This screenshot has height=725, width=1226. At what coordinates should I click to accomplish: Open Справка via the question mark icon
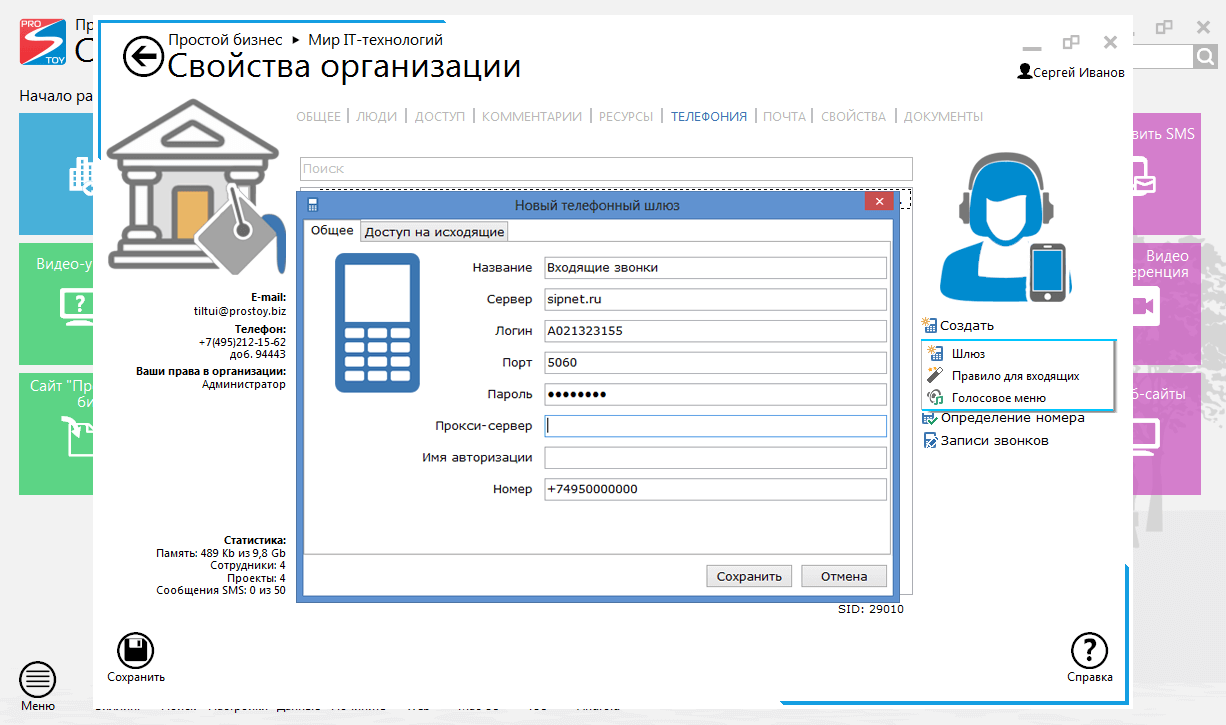point(1090,651)
